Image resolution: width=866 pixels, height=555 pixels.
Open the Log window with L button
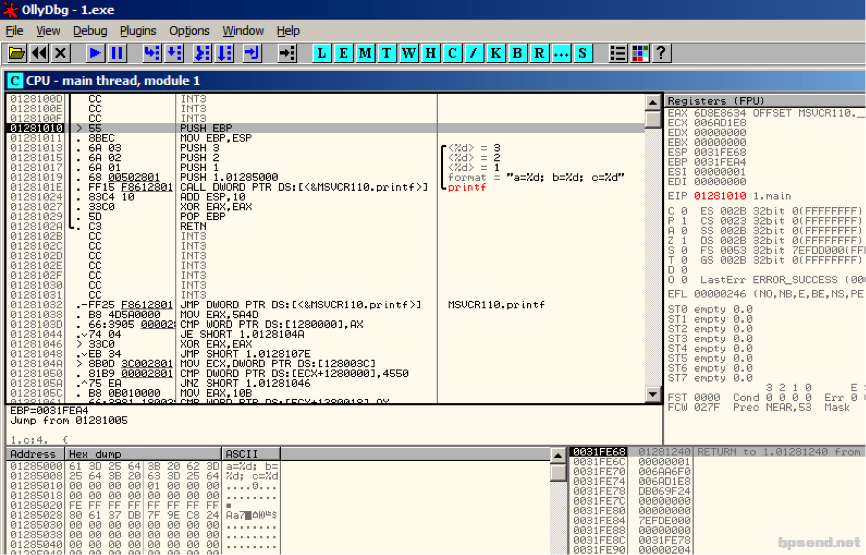[322, 54]
